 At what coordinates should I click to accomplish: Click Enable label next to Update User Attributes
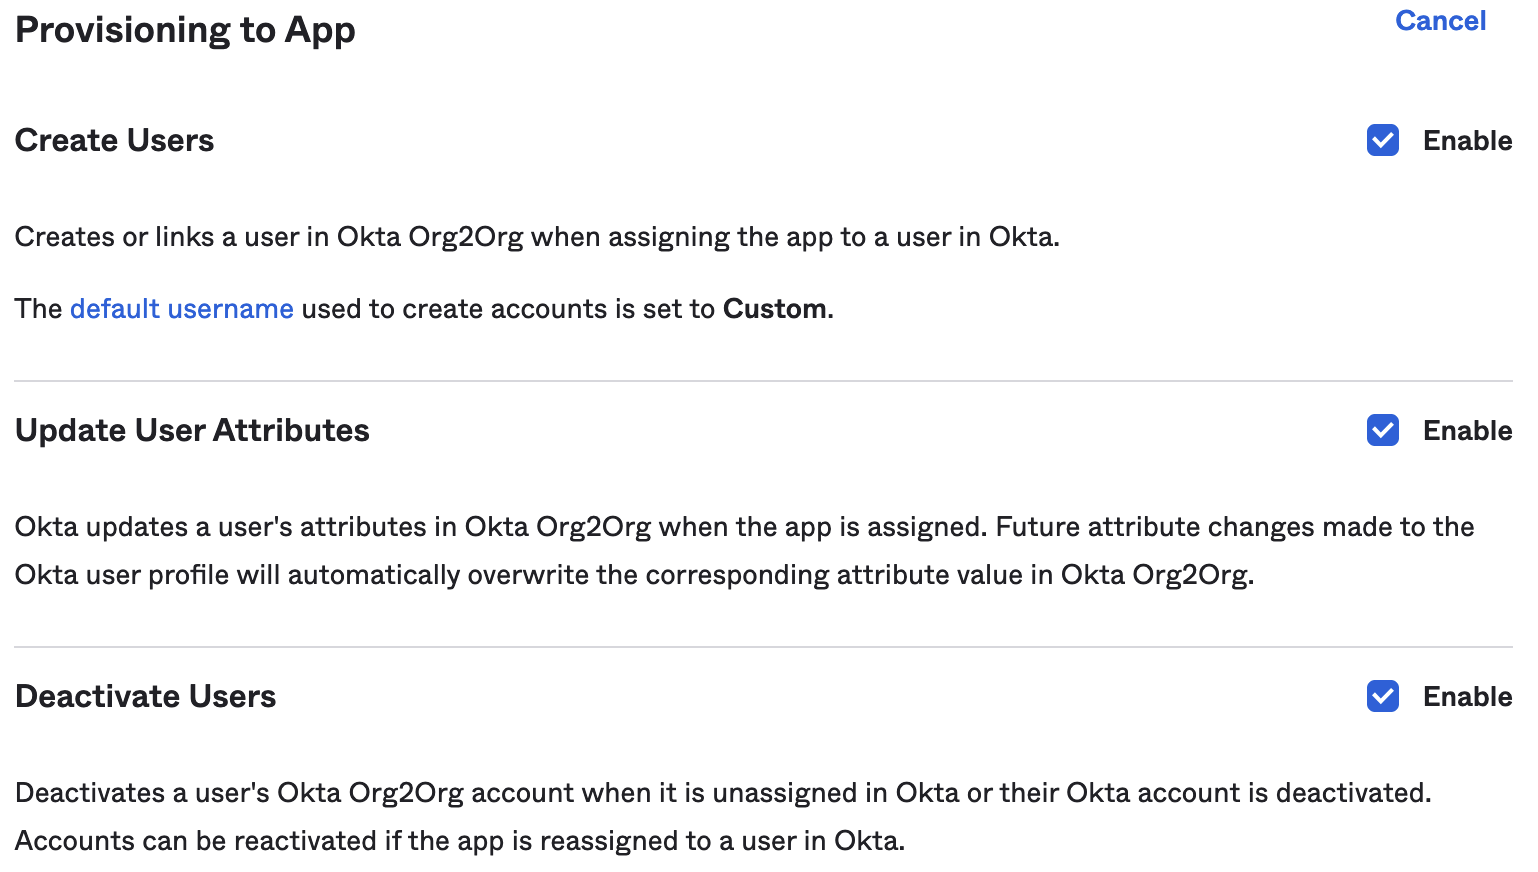pos(1467,431)
